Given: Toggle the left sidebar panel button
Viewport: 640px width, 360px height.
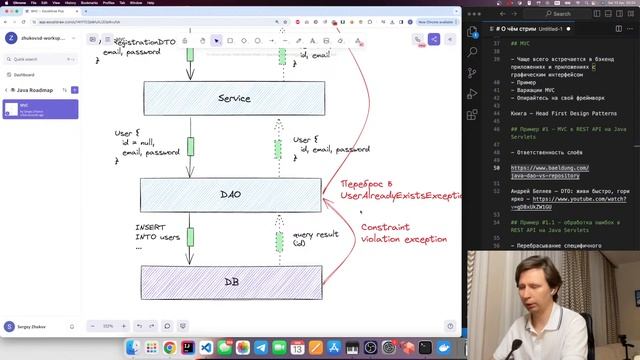Looking at the screenshot, I should pos(93,39).
